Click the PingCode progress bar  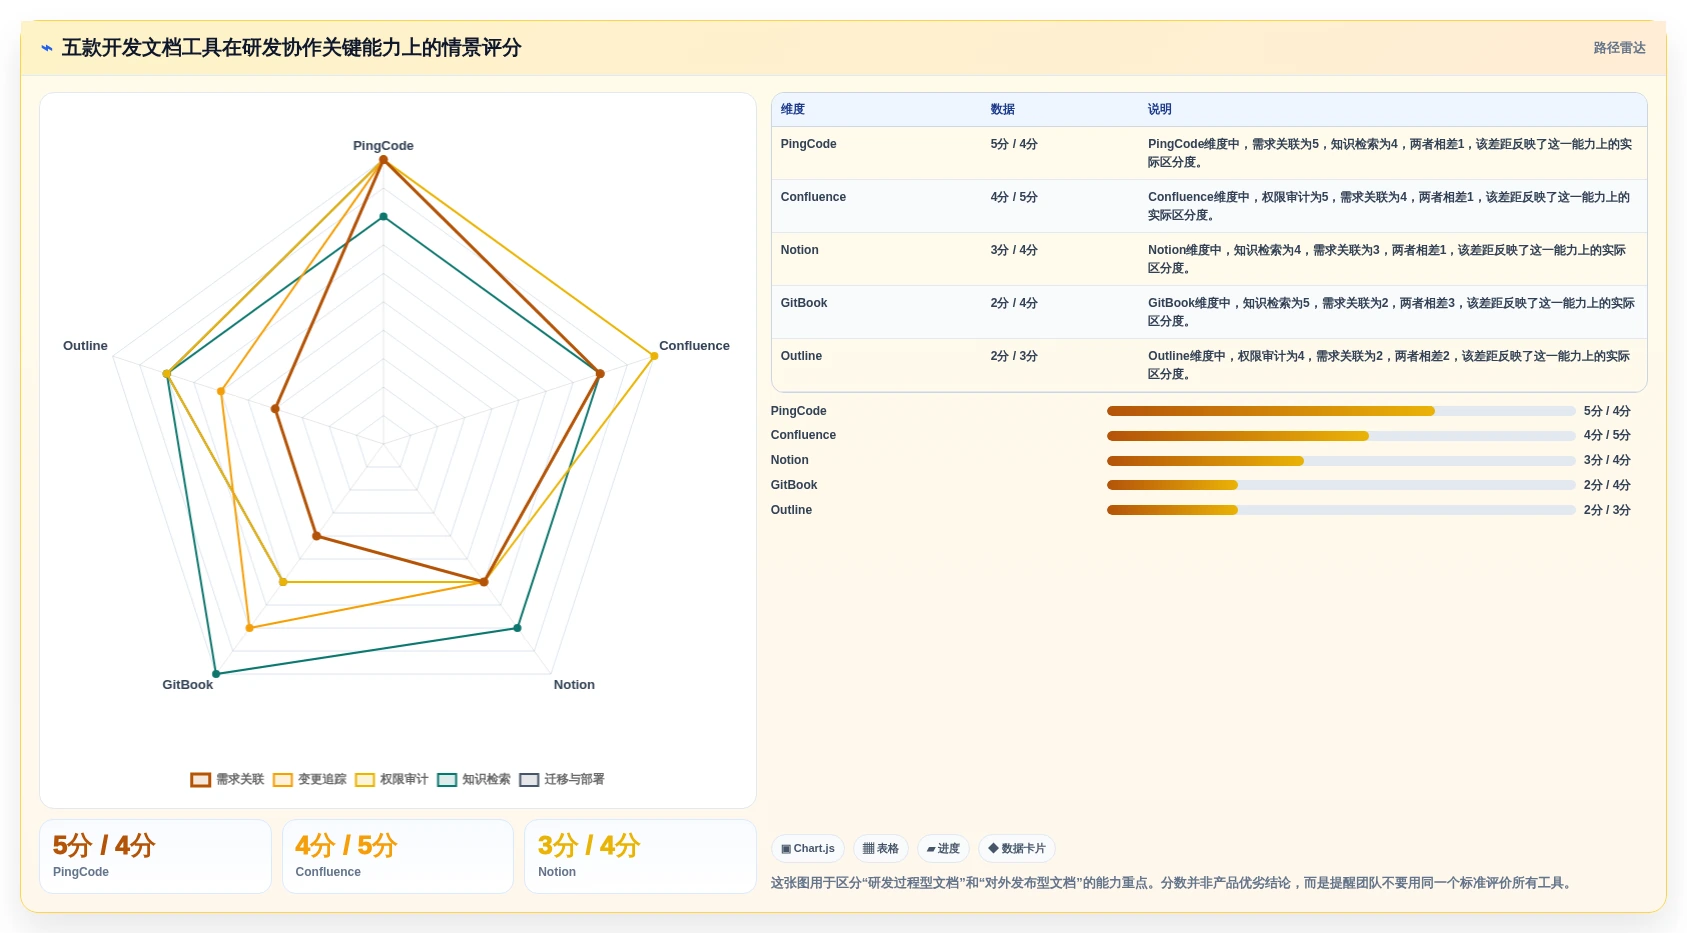pyautogui.click(x=1341, y=411)
